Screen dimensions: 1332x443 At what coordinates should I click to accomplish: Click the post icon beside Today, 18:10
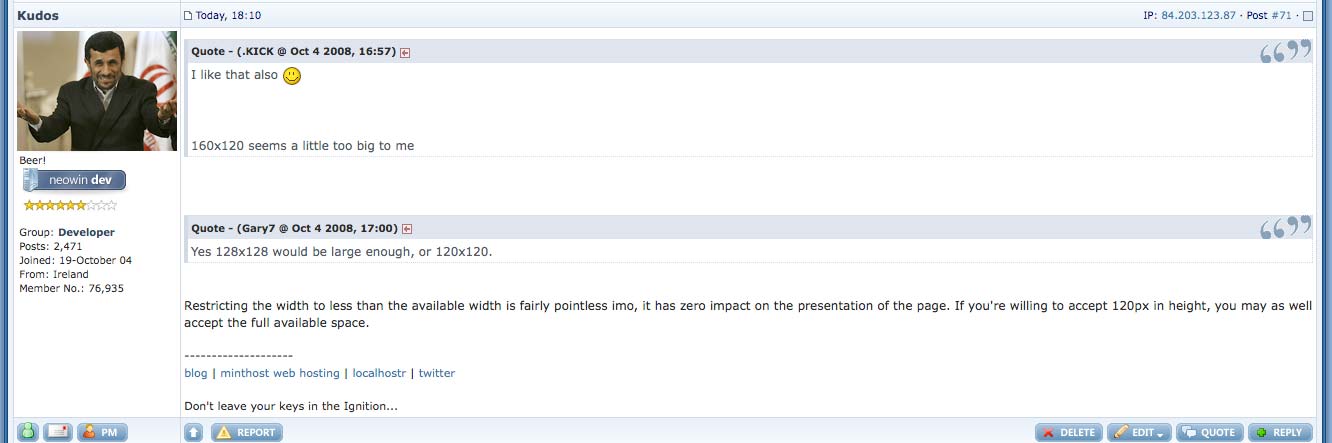point(188,16)
